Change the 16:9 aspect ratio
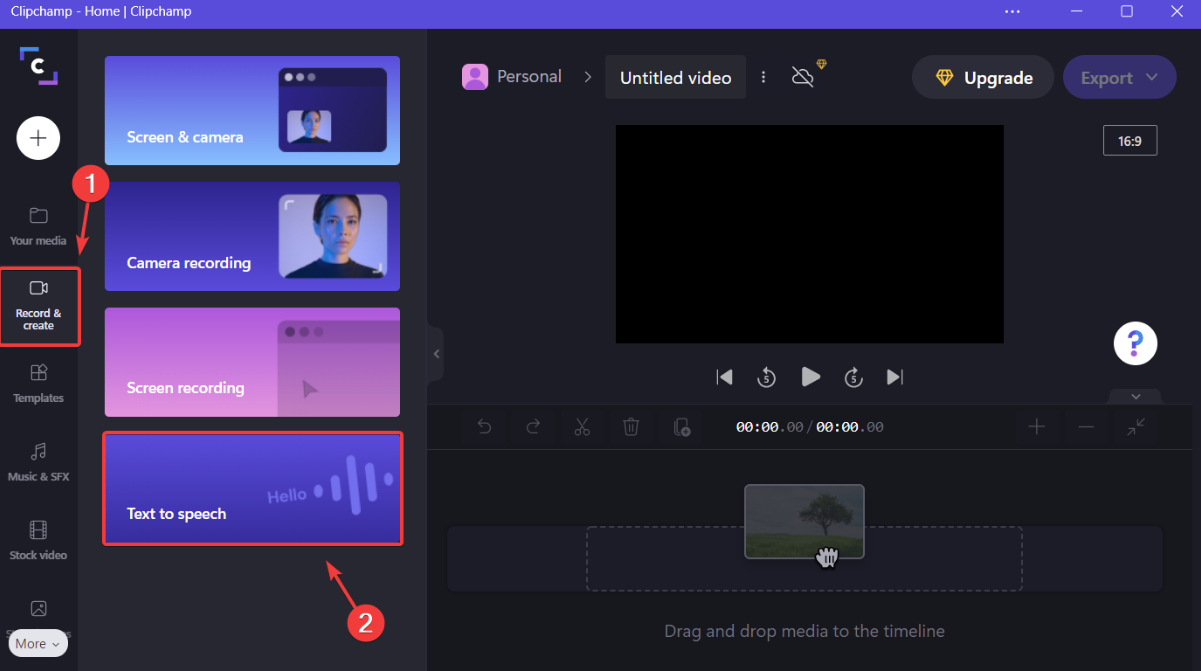Screen dimensions: 1201x671 point(1130,141)
